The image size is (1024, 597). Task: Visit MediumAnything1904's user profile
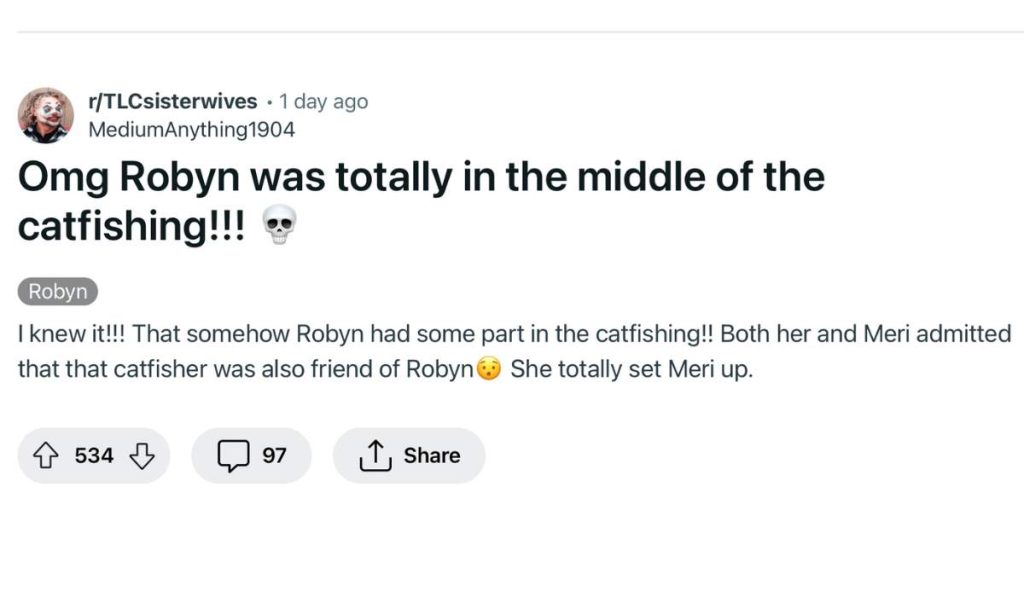(192, 129)
